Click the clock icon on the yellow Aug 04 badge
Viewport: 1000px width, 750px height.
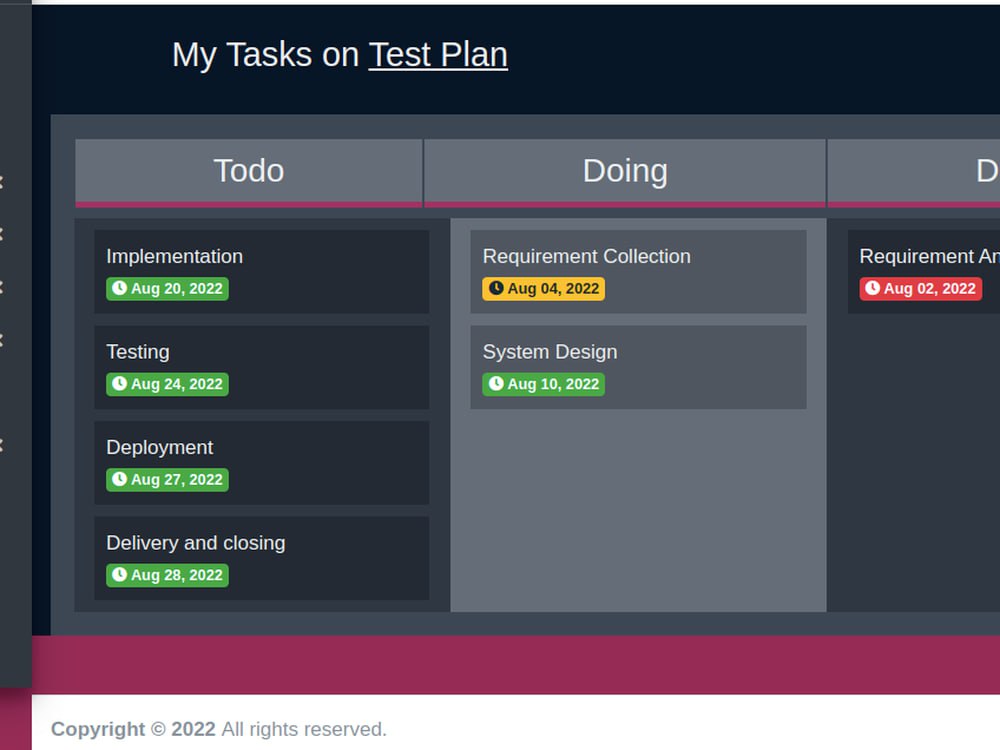pyautogui.click(x=496, y=289)
